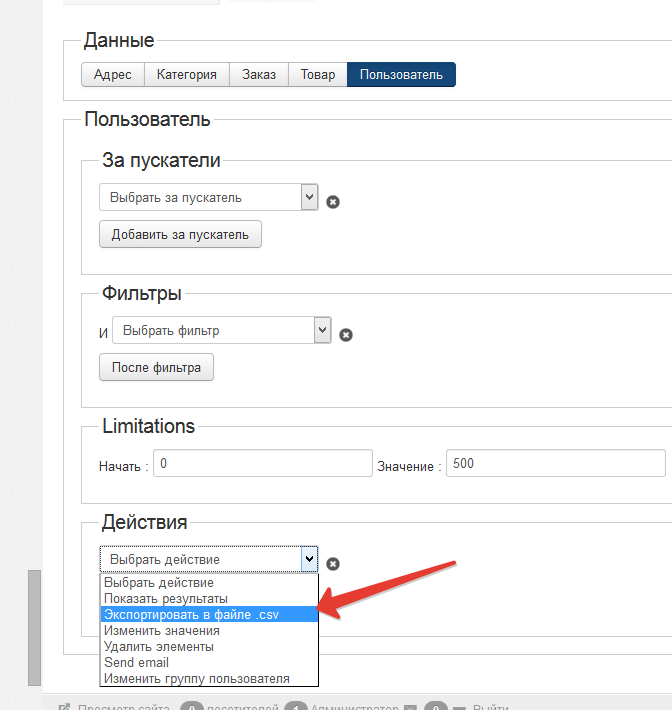Click the 'Значение' field containing 500
This screenshot has height=710, width=672.
pyautogui.click(x=555, y=464)
